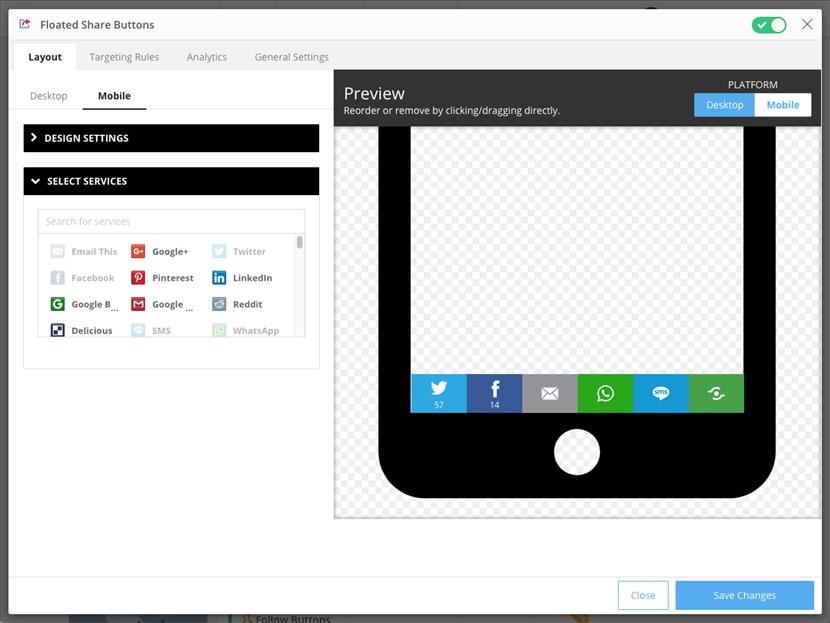The image size is (830, 623).
Task: Click Facebook share button in phone preview
Action: (494, 393)
